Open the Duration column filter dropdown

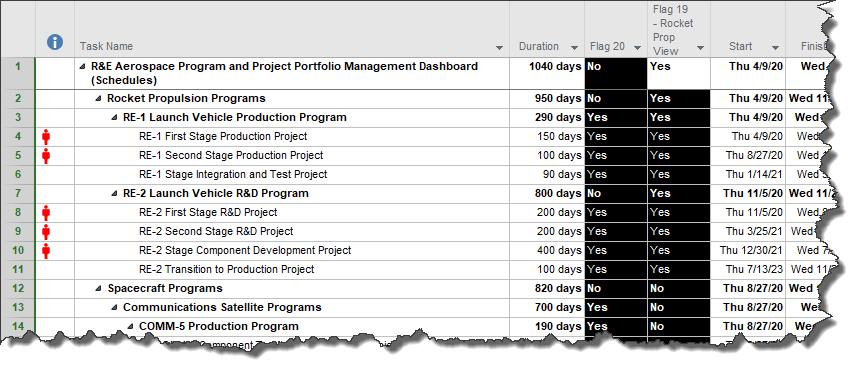coord(574,48)
